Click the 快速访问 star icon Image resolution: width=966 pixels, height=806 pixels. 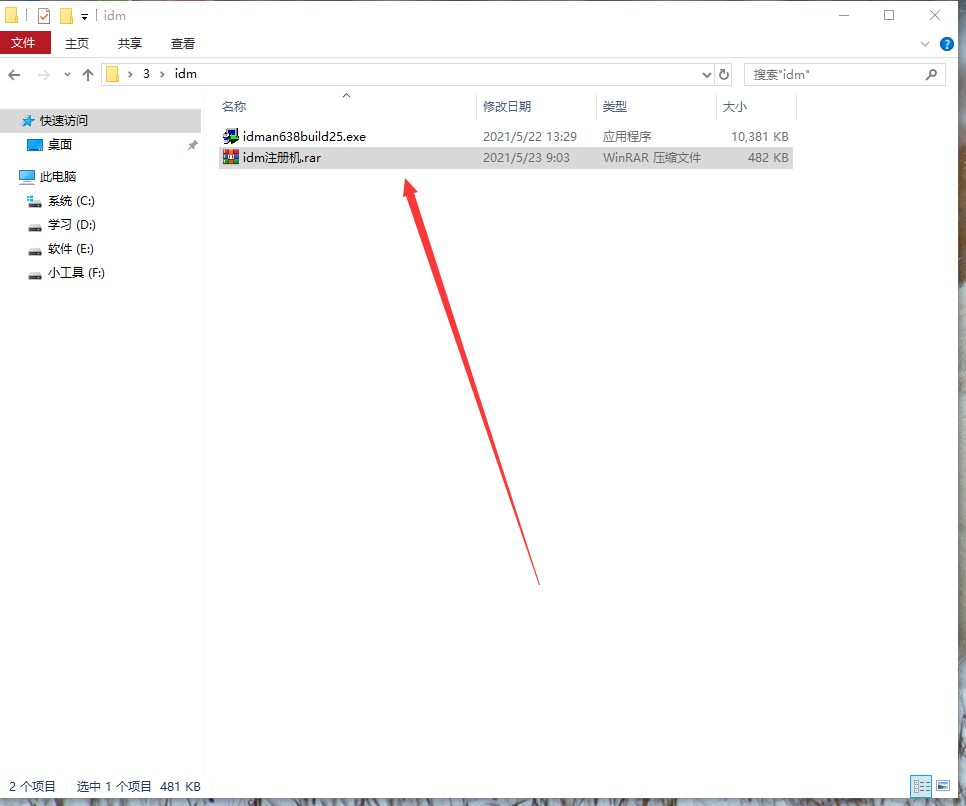[27, 121]
